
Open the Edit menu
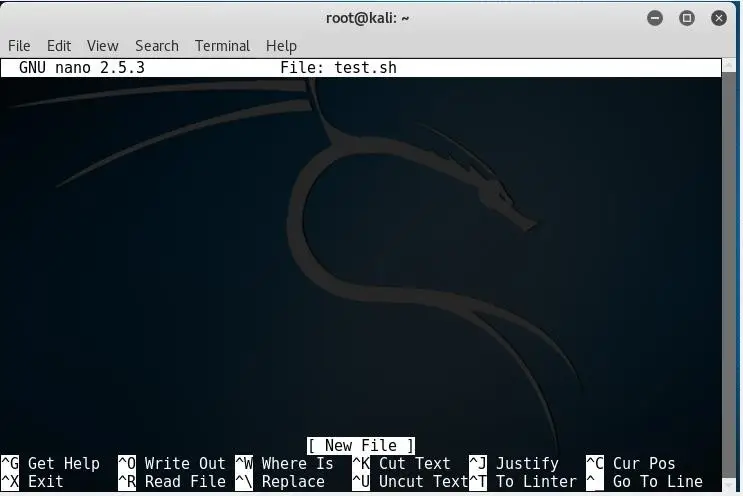pos(59,46)
